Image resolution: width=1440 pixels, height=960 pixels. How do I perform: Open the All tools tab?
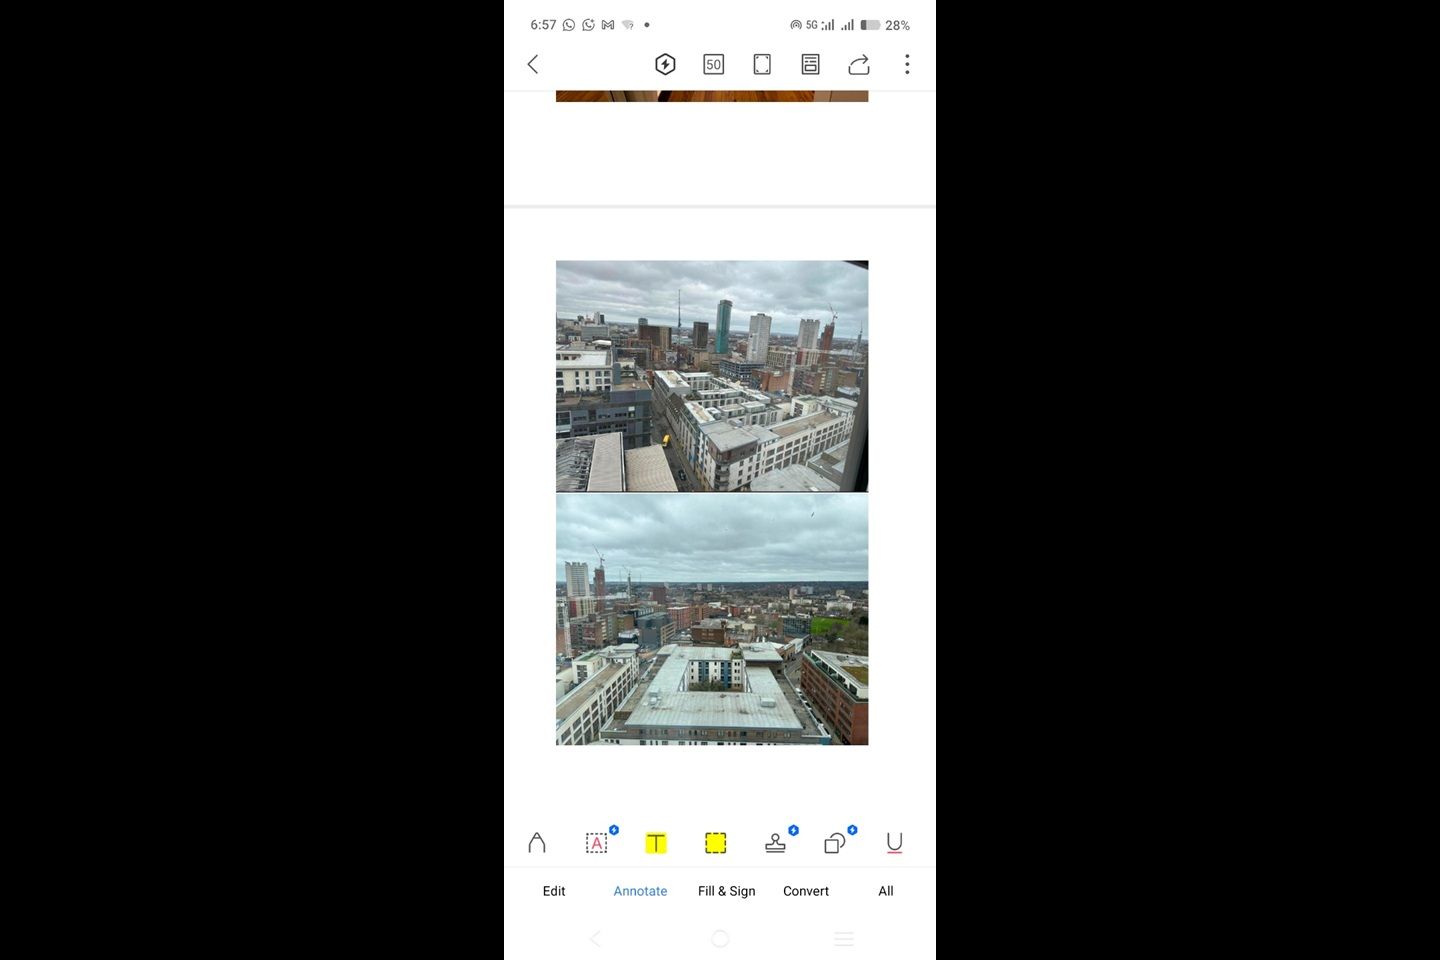click(886, 891)
